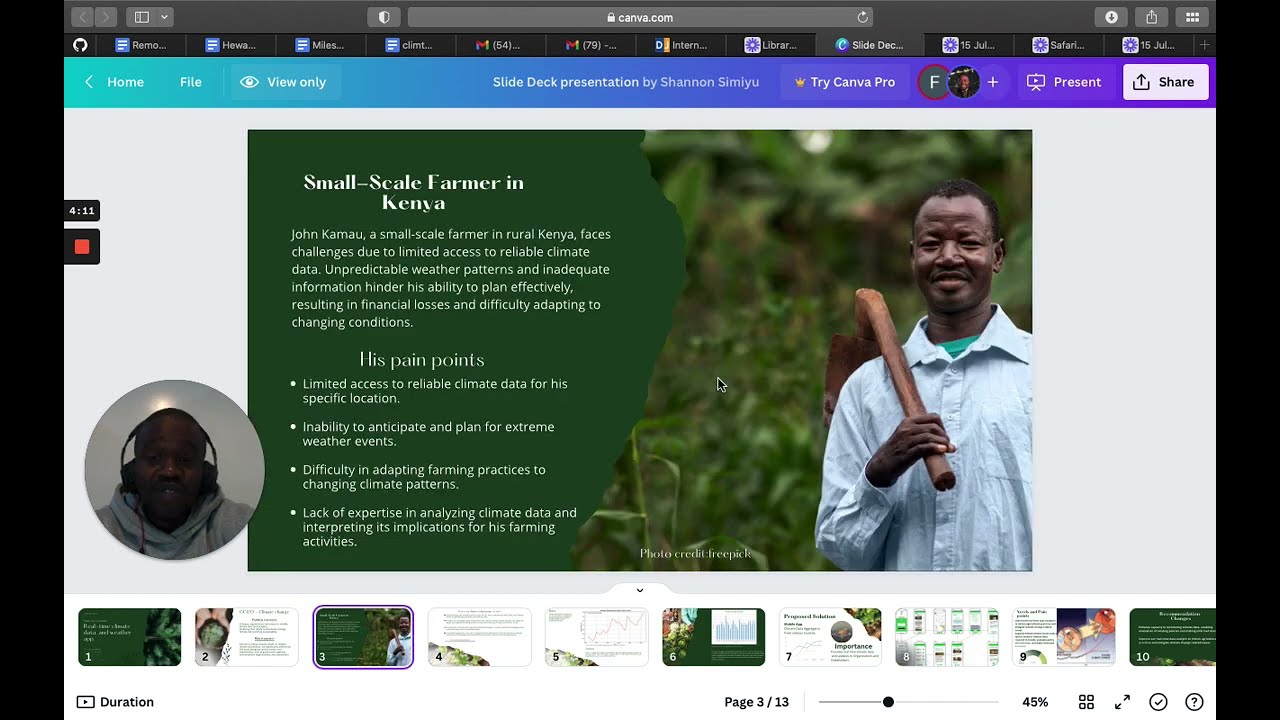Screen dimensions: 1280x720
Task: Open the sidebar options dropdown arrow
Action: [x=165, y=17]
